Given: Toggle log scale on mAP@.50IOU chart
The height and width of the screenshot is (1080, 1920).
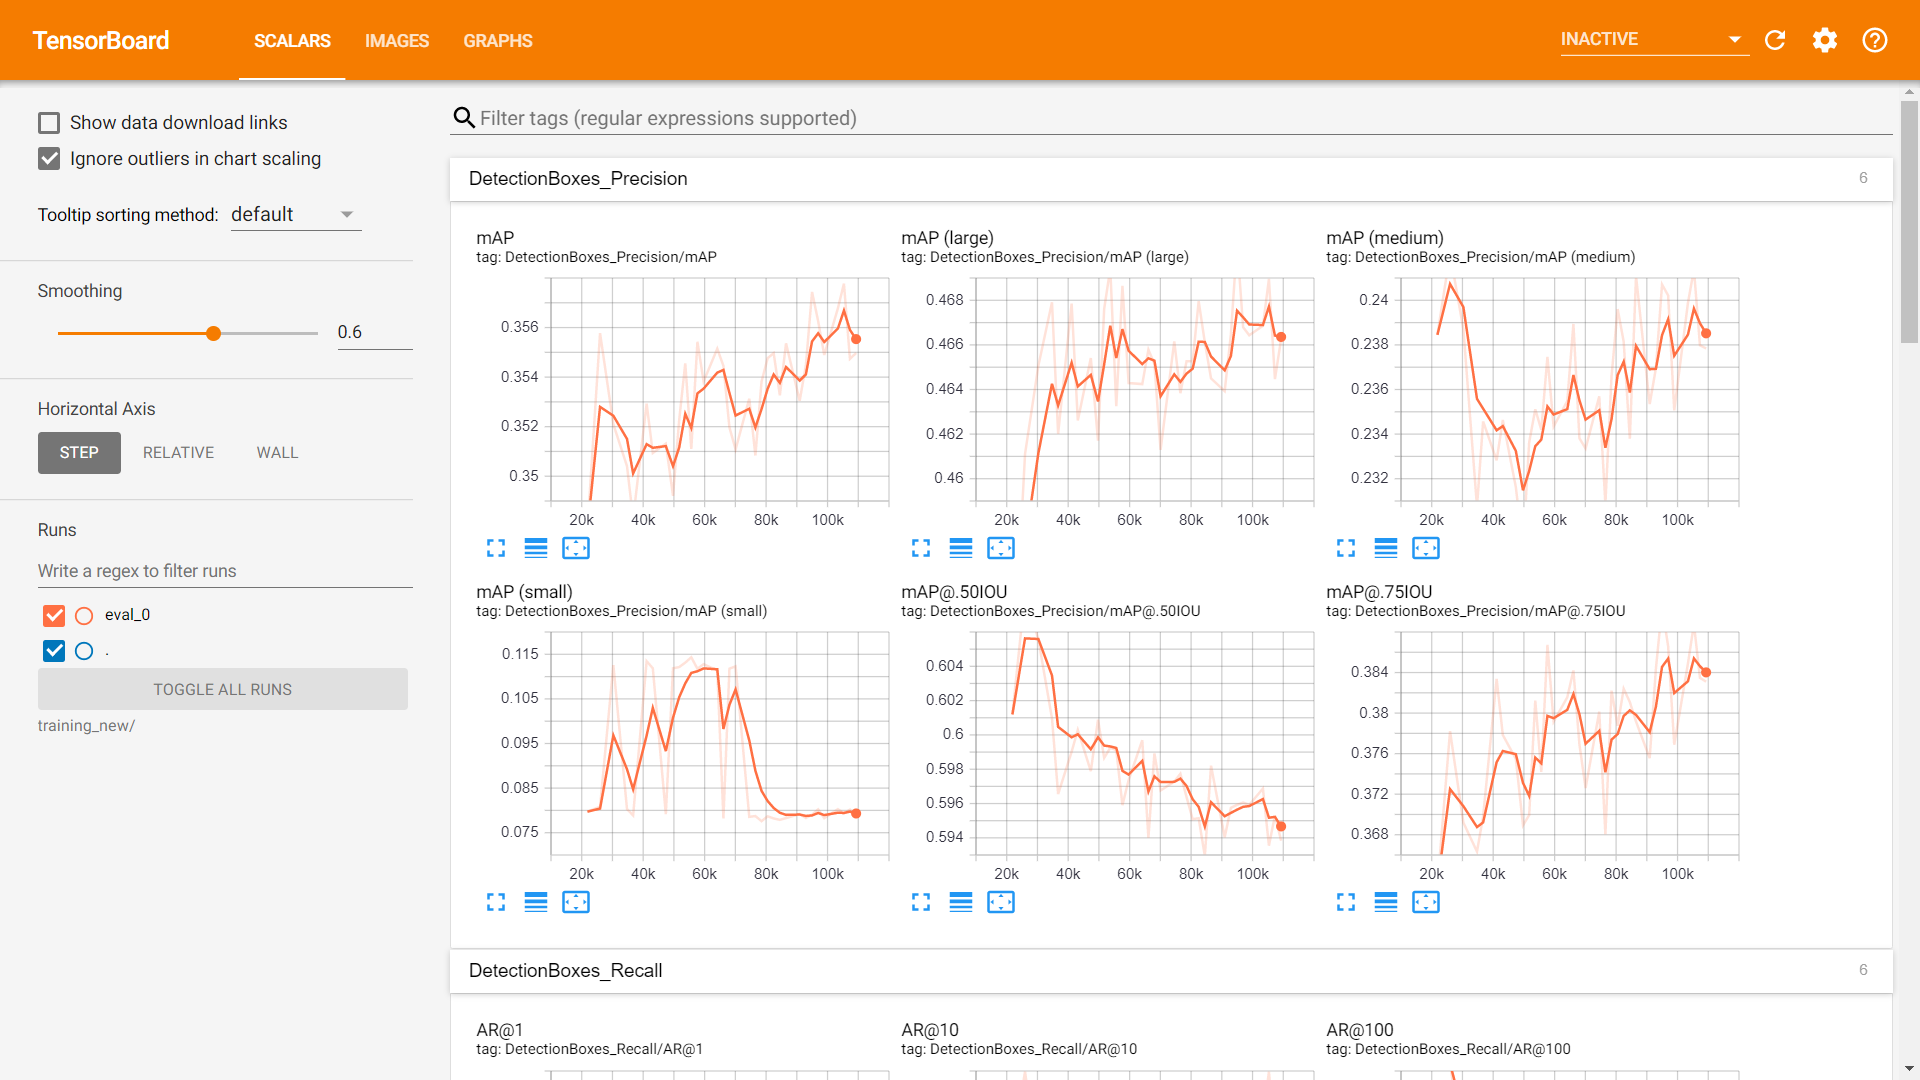Looking at the screenshot, I should click(x=961, y=902).
